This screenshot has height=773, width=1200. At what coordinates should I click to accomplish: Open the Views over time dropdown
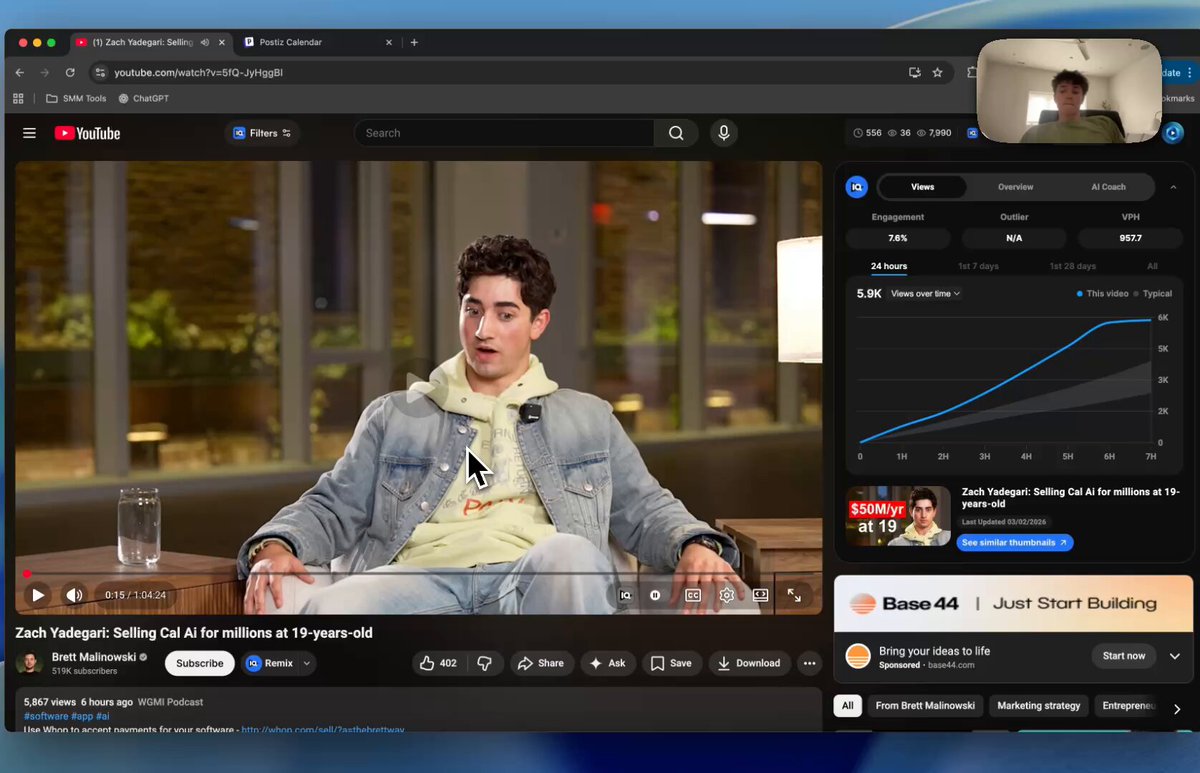[925, 294]
